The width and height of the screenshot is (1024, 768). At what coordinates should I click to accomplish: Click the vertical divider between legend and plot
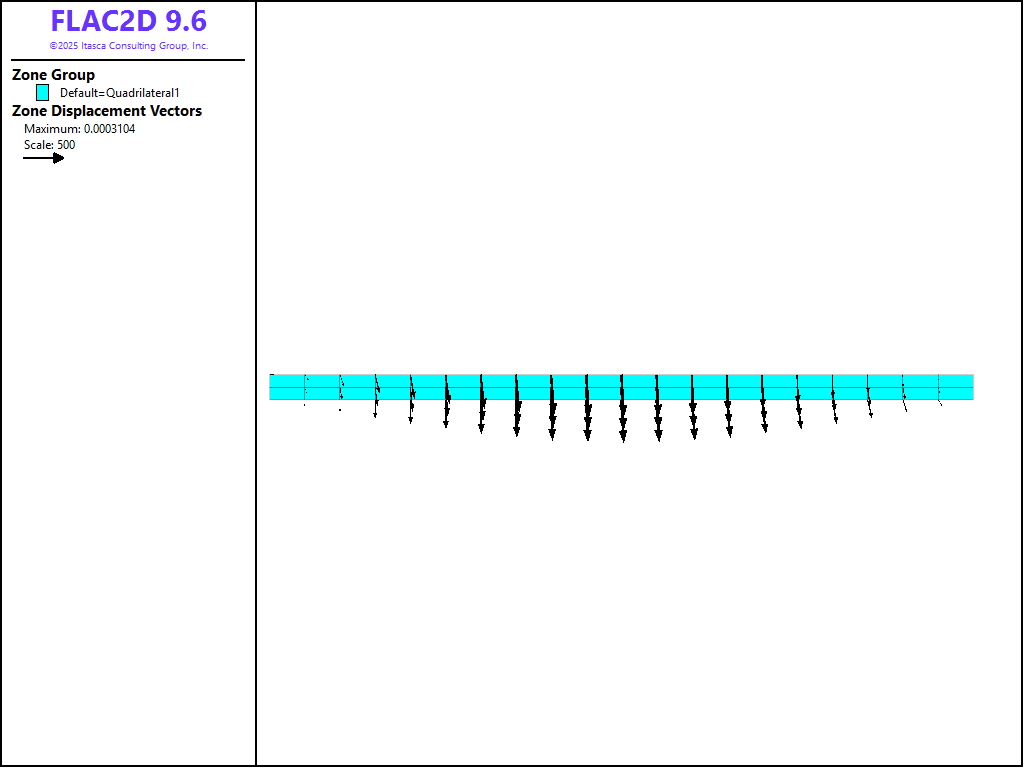[x=256, y=400]
